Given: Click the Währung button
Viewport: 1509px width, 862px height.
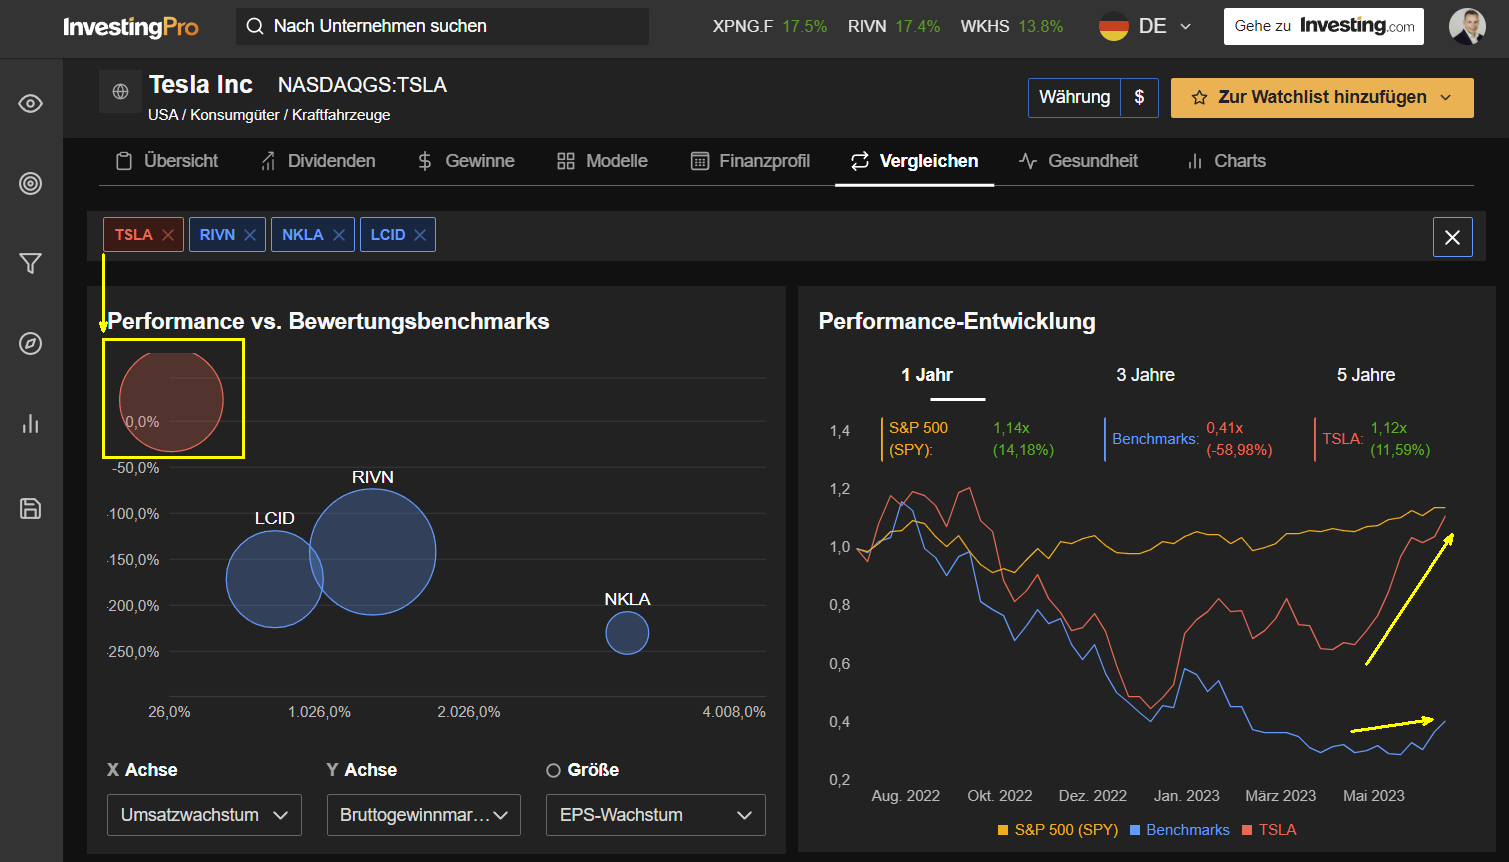Looking at the screenshot, I should pos(1074,97).
